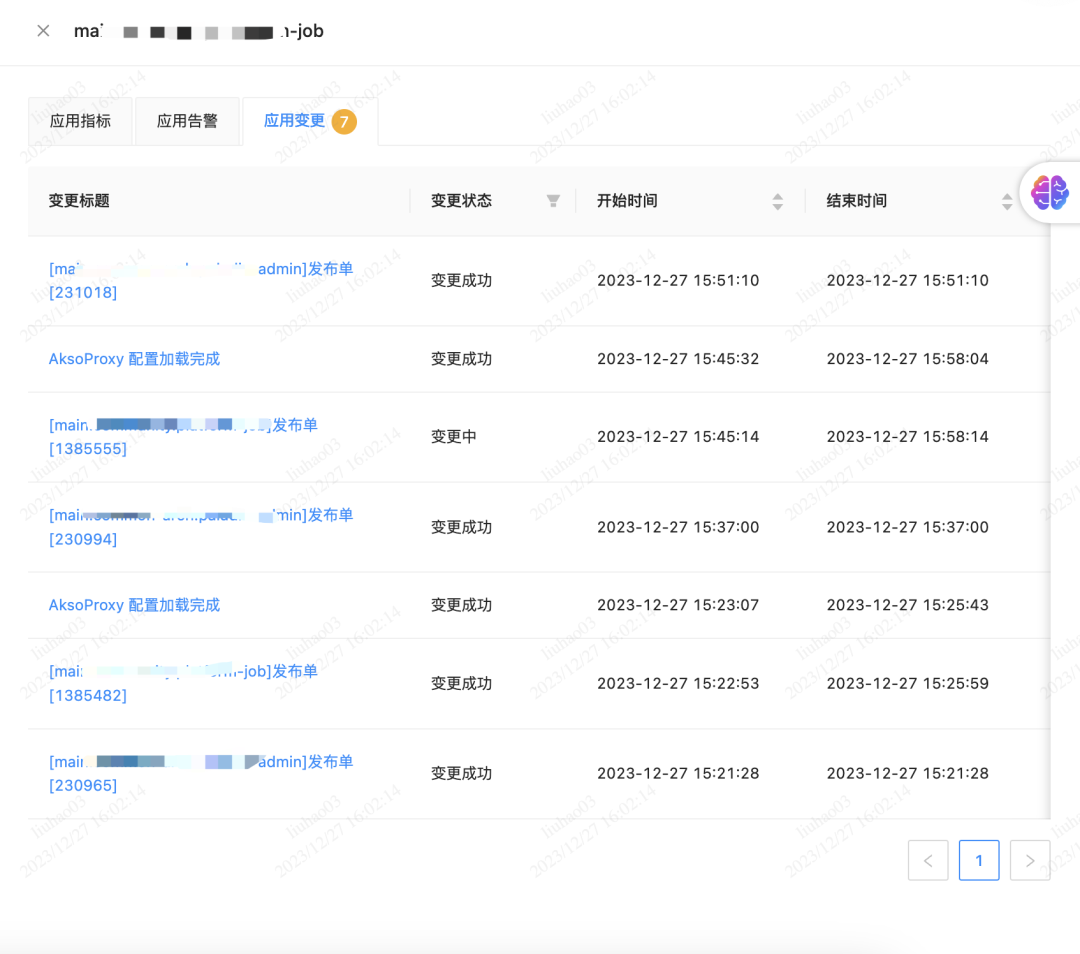This screenshot has height=954, width=1080.
Task: Open release order link [1385482]
Action: (183, 683)
